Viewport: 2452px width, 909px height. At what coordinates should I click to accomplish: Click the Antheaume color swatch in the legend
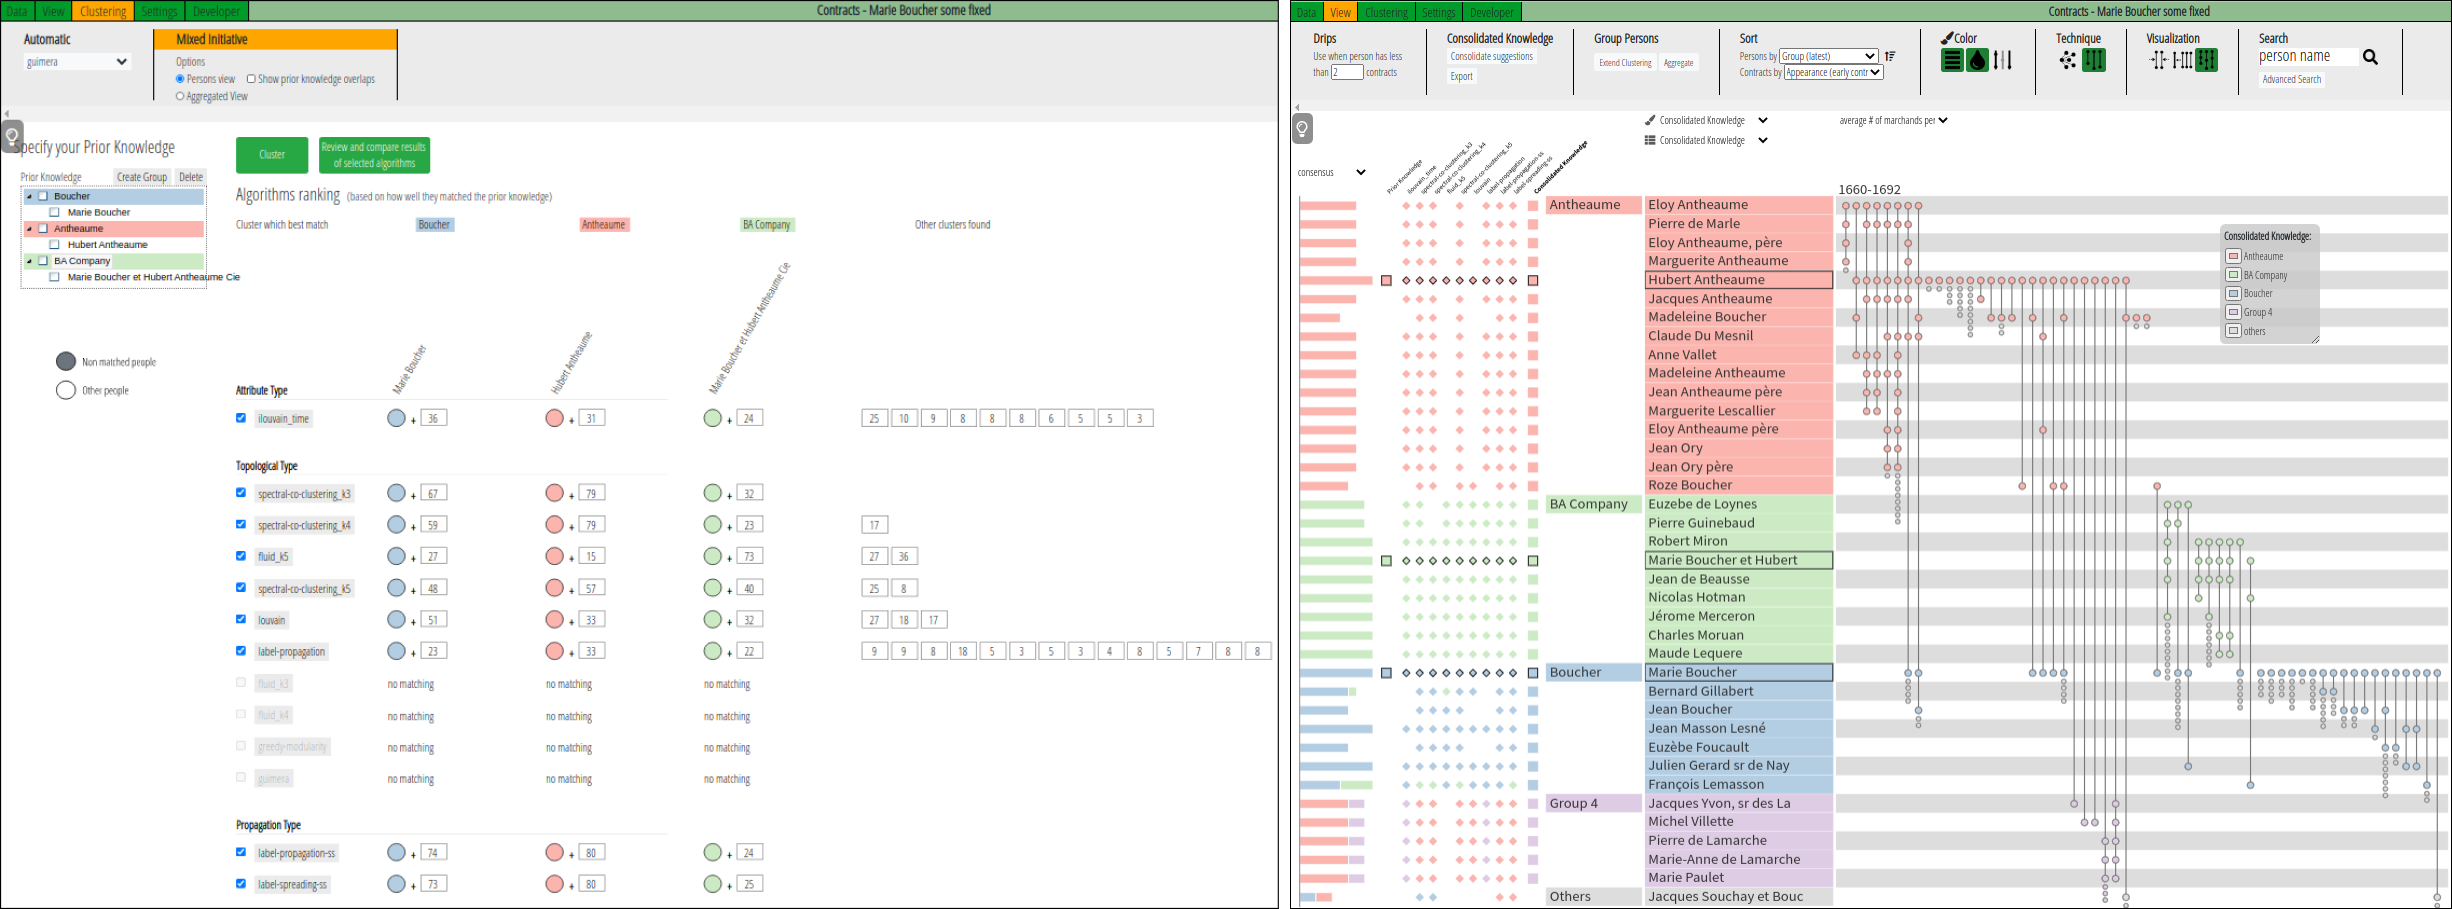2233,256
